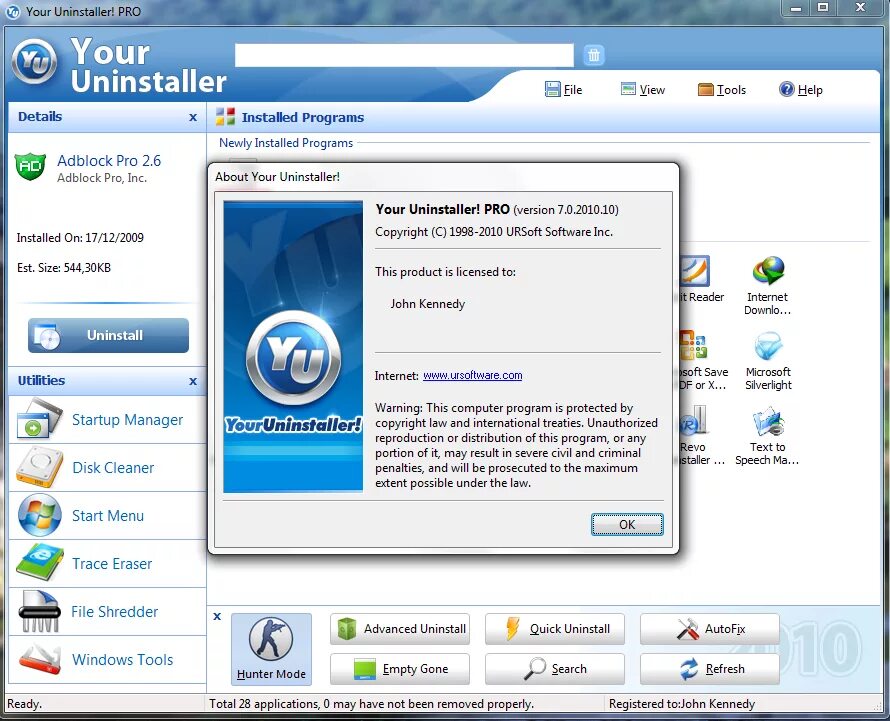Screen dimensions: 890x721
Task: Click the Uninstall button in Details
Action: pos(108,336)
